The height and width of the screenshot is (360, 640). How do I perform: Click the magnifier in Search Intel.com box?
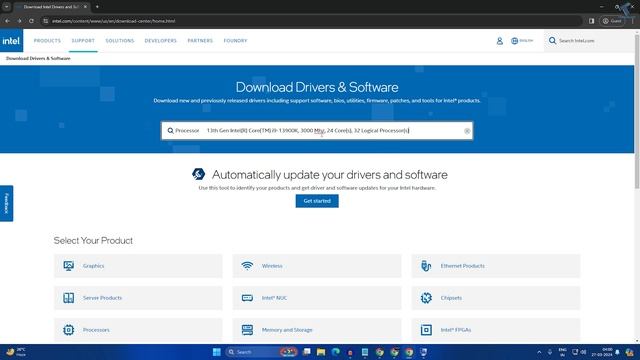[552, 40]
